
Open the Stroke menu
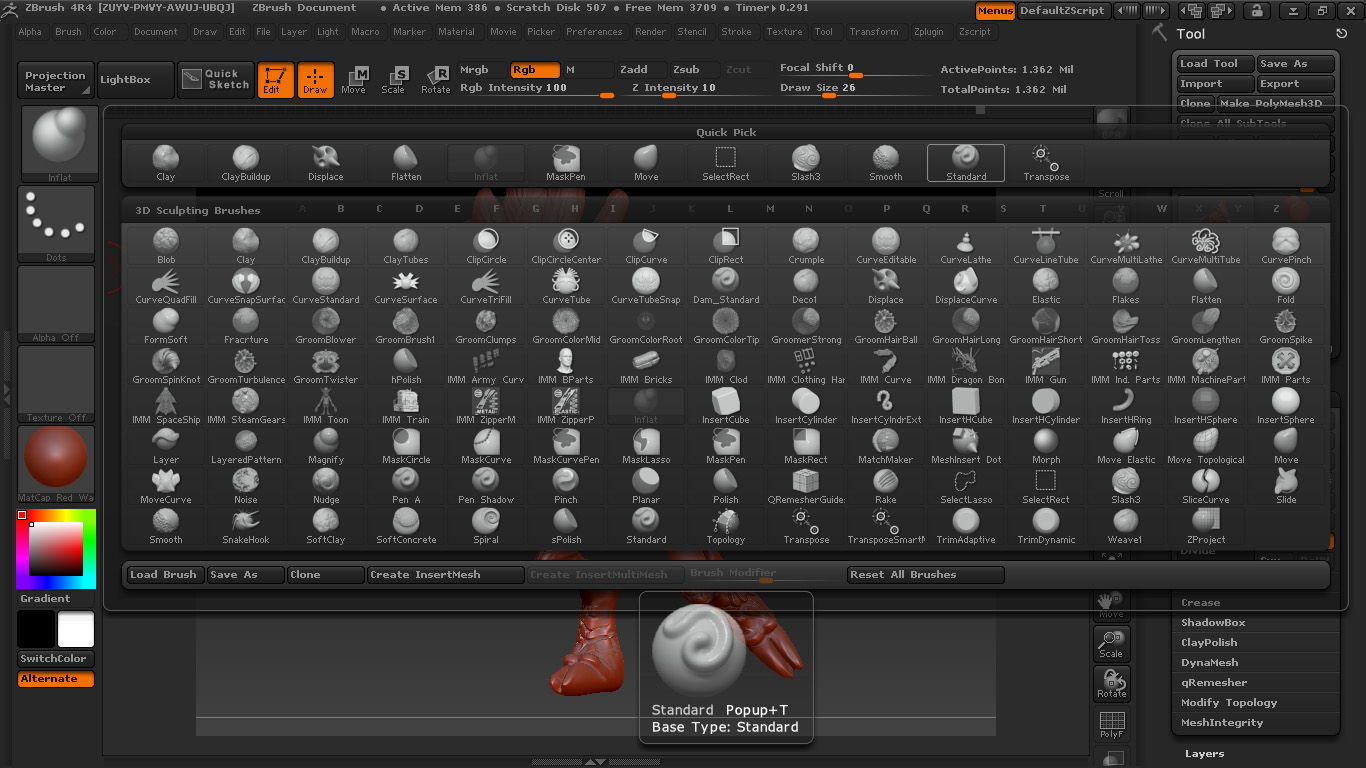[x=736, y=32]
